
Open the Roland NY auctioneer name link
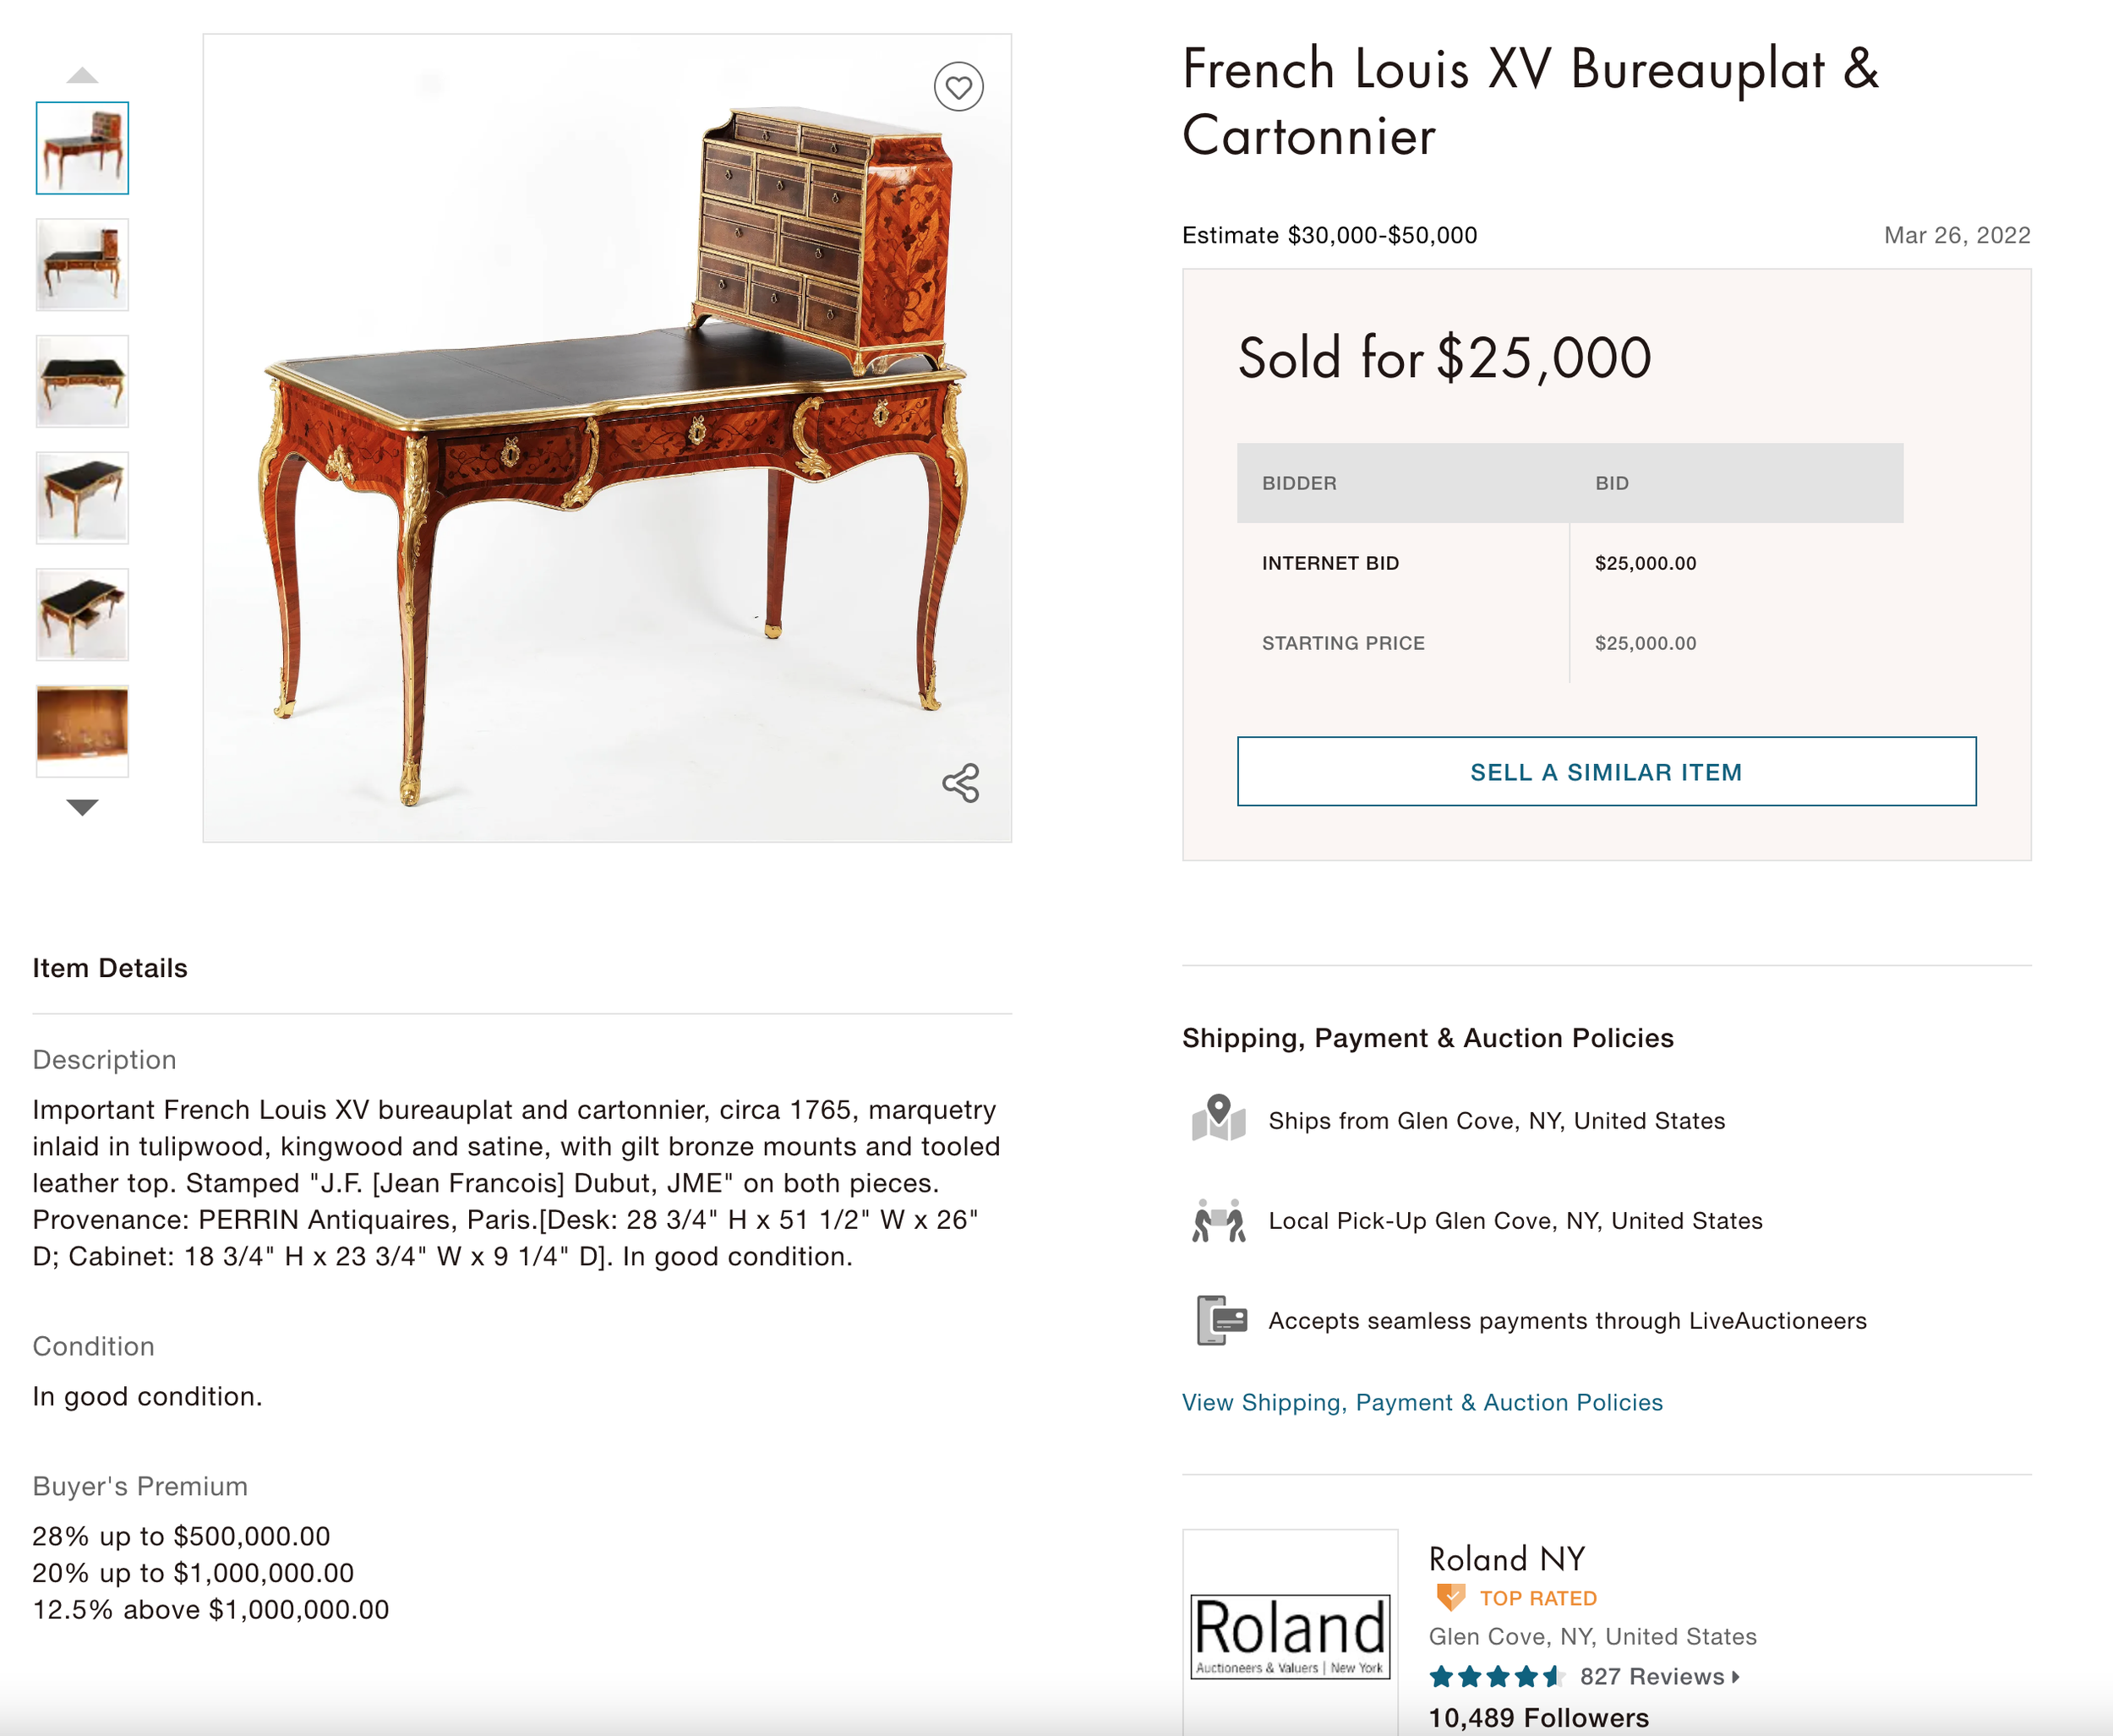tap(1506, 1558)
